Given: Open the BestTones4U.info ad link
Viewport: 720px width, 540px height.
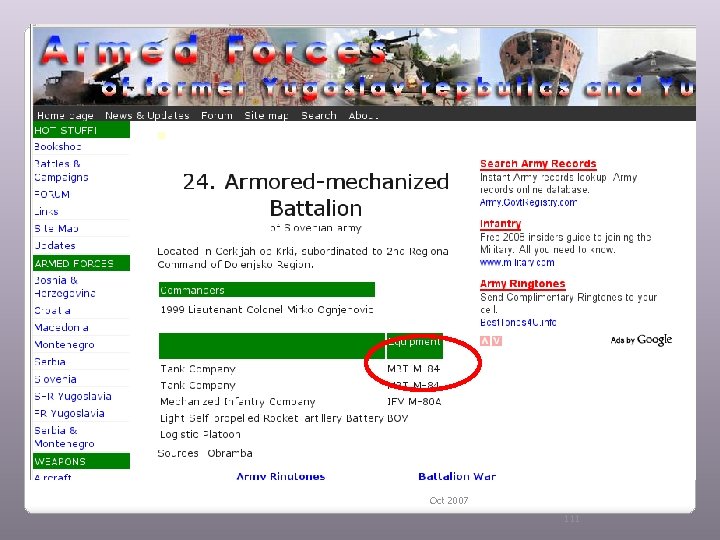Looking at the screenshot, I should [518, 322].
